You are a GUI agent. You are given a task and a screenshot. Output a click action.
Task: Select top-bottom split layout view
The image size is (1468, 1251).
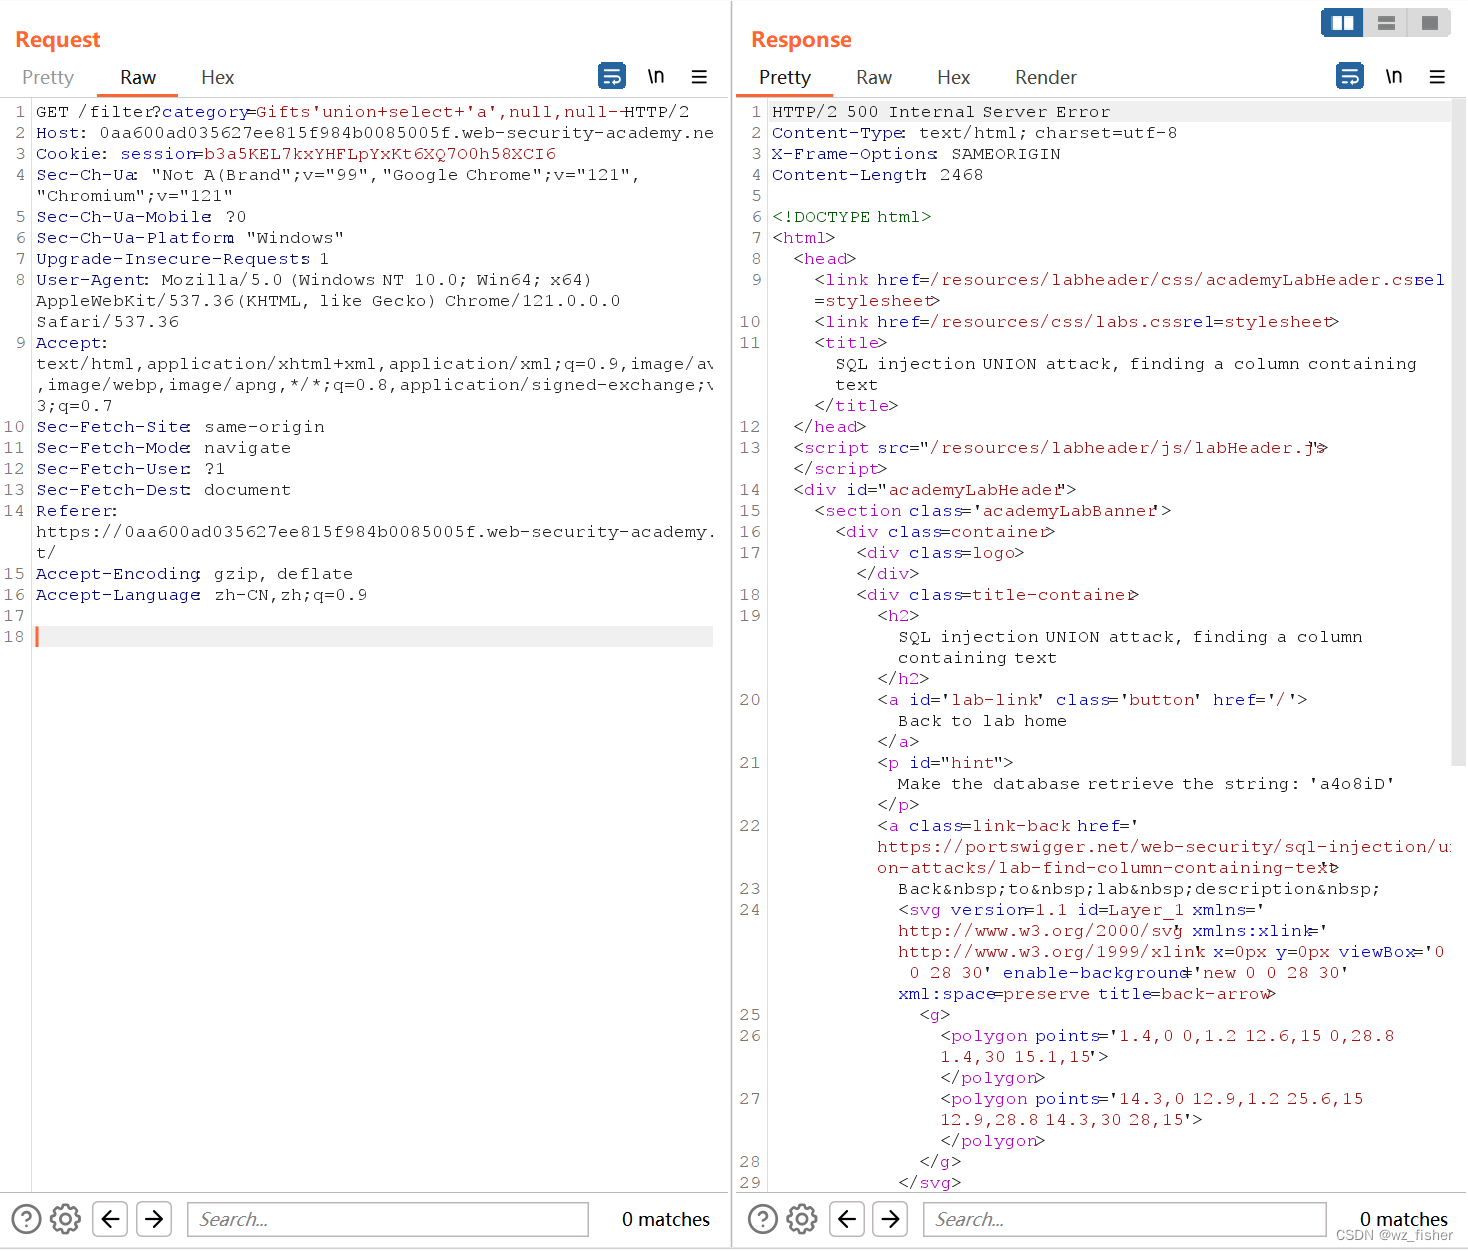[1386, 22]
